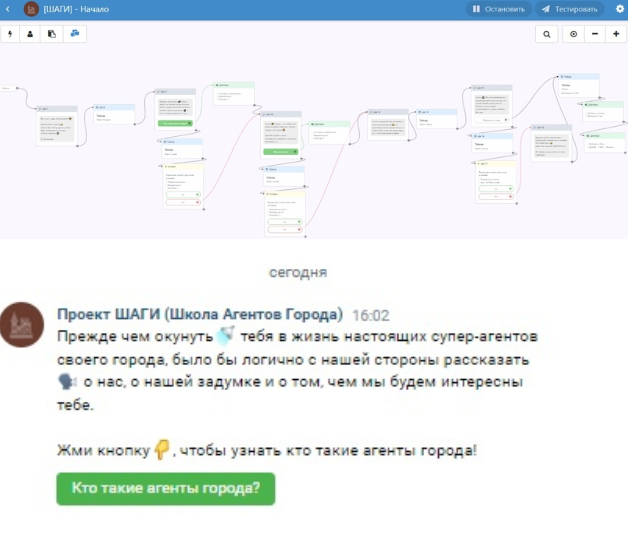The image size is (641, 537).
Task: Click the 16:02 message timestamp
Action: coord(371,315)
